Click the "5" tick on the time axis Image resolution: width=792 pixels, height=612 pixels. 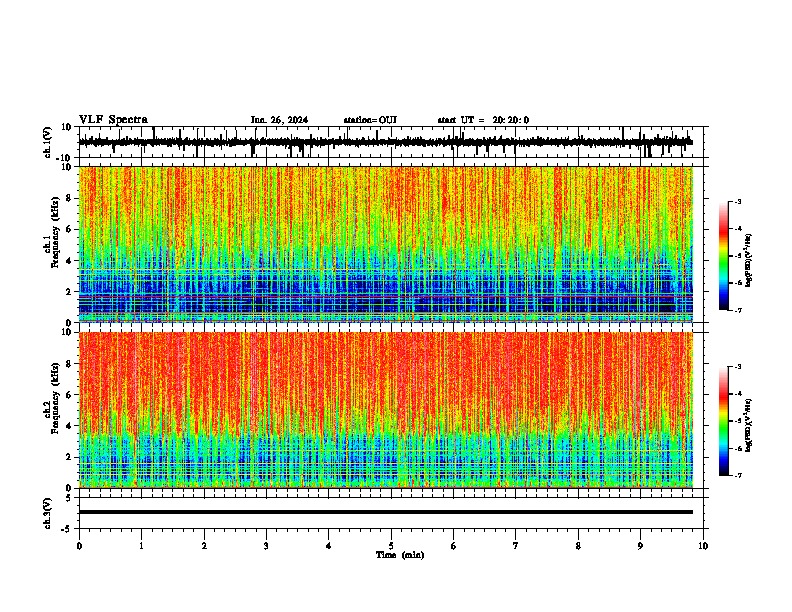(391, 546)
